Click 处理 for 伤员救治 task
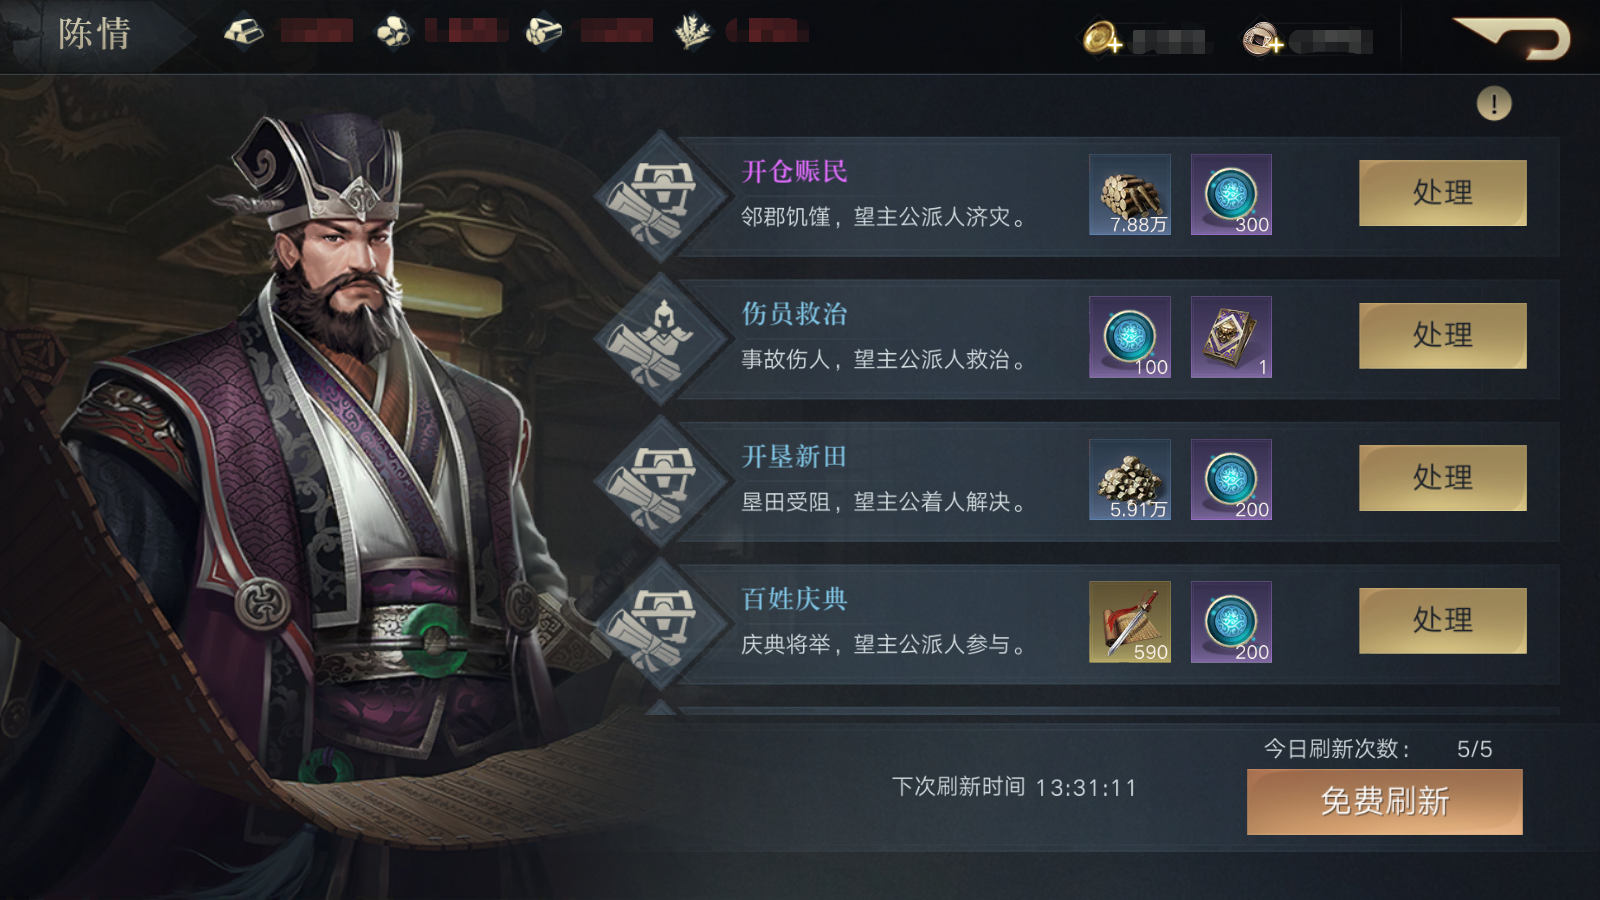 coord(1442,336)
